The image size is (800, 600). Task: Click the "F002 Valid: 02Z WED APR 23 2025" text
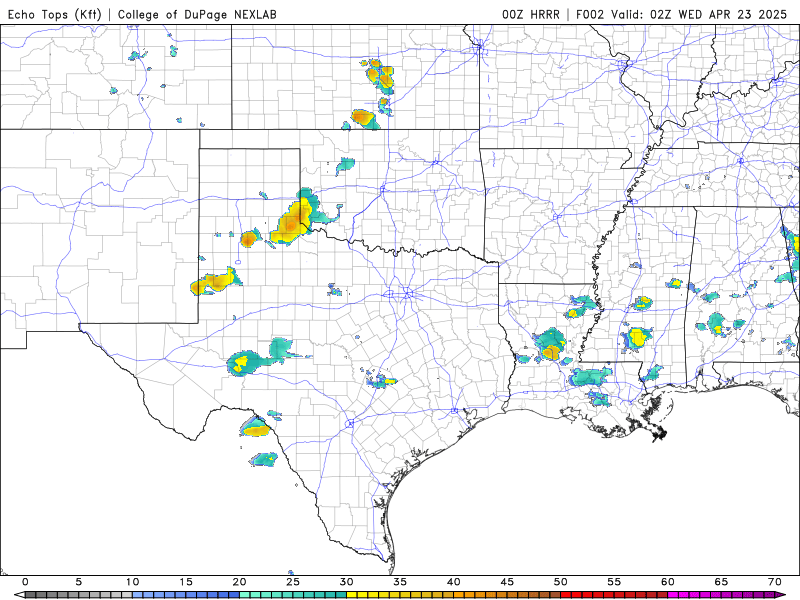pyautogui.click(x=682, y=14)
